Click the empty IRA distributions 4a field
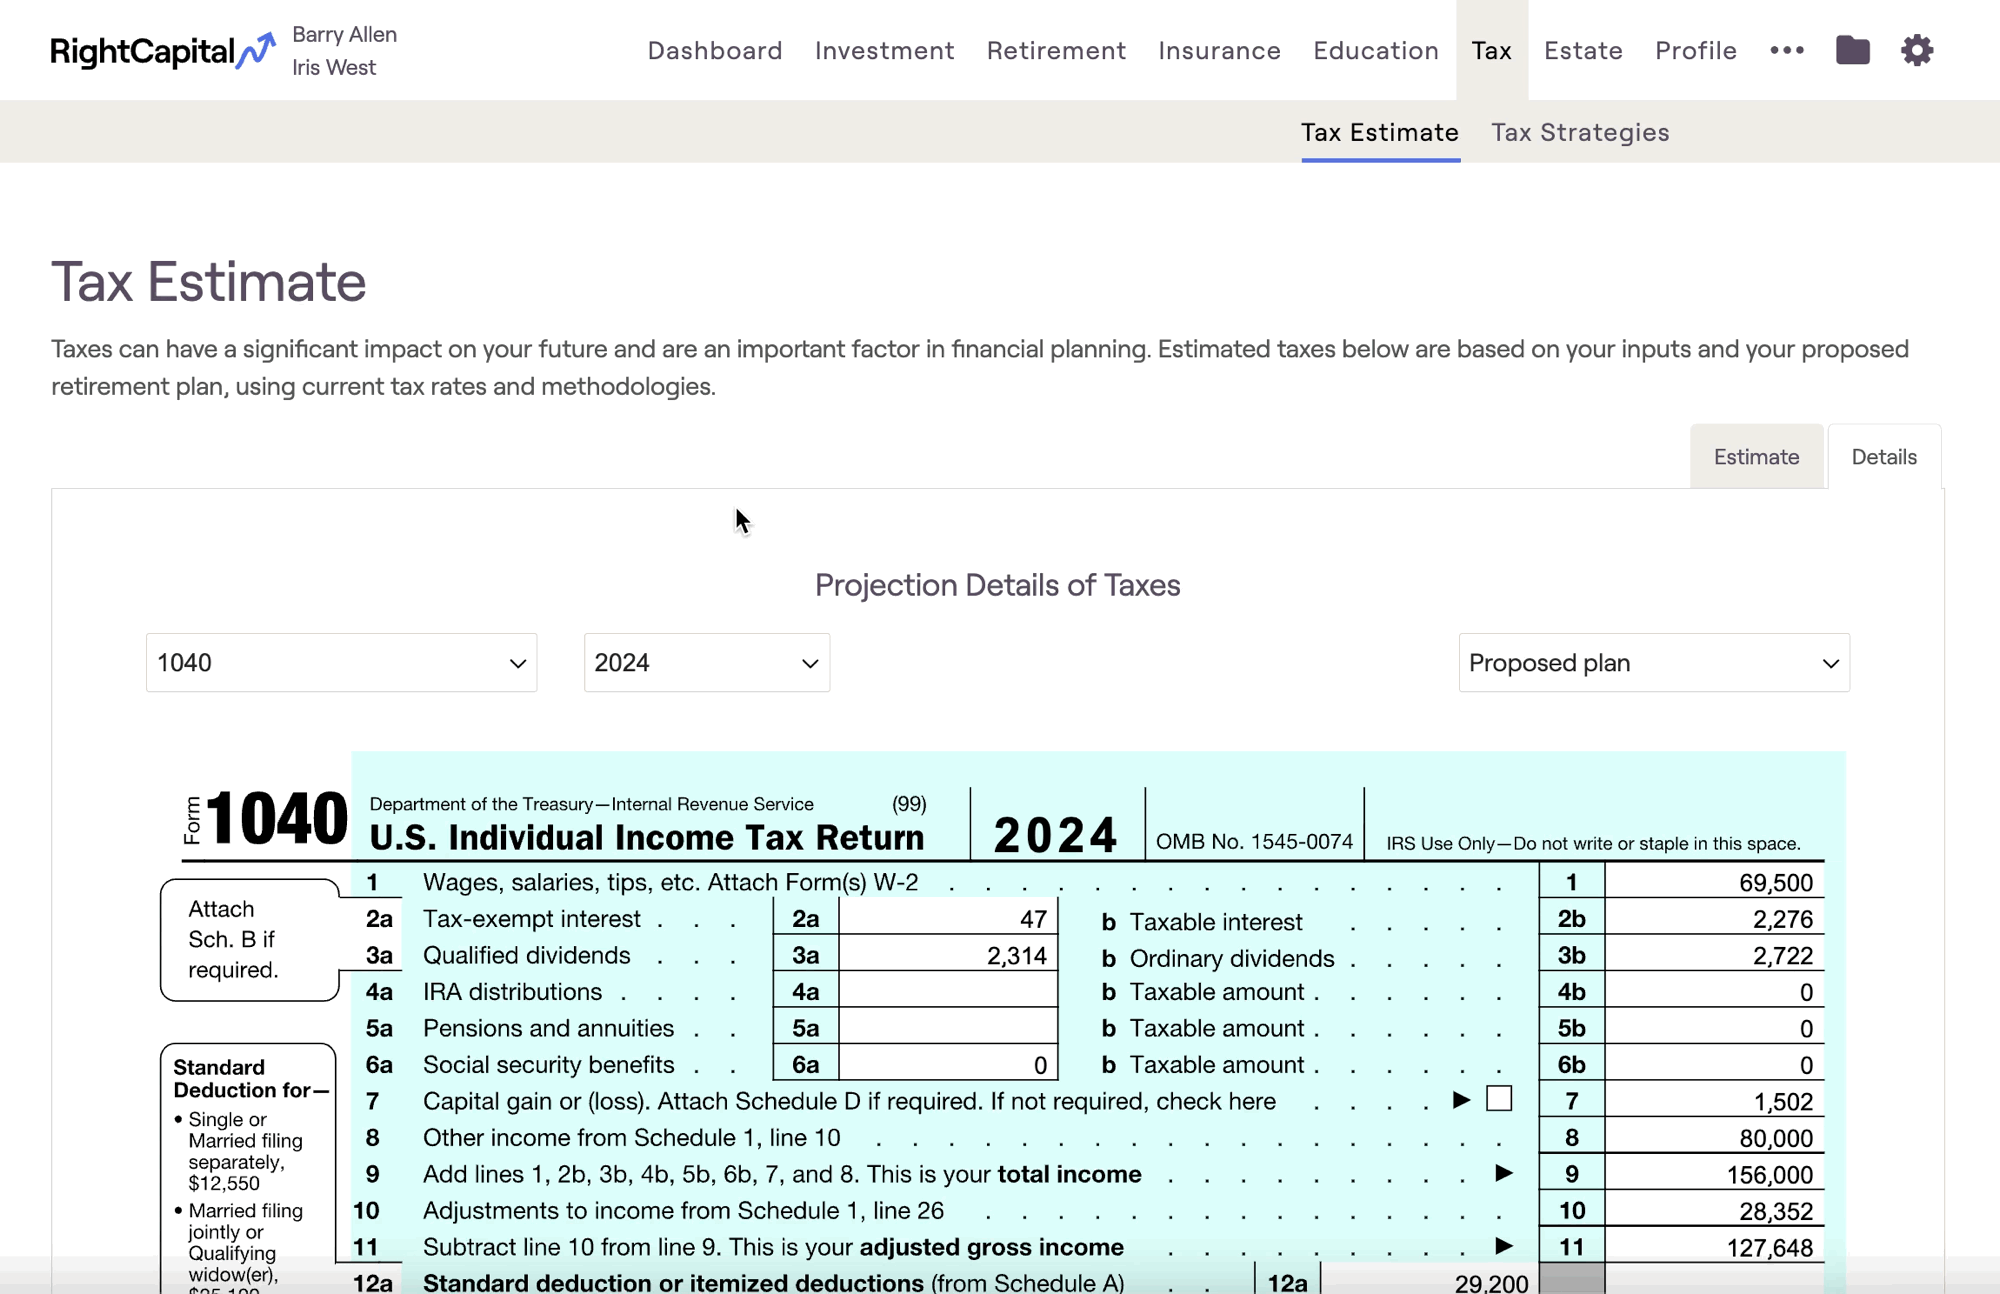This screenshot has width=2000, height=1294. click(x=947, y=991)
